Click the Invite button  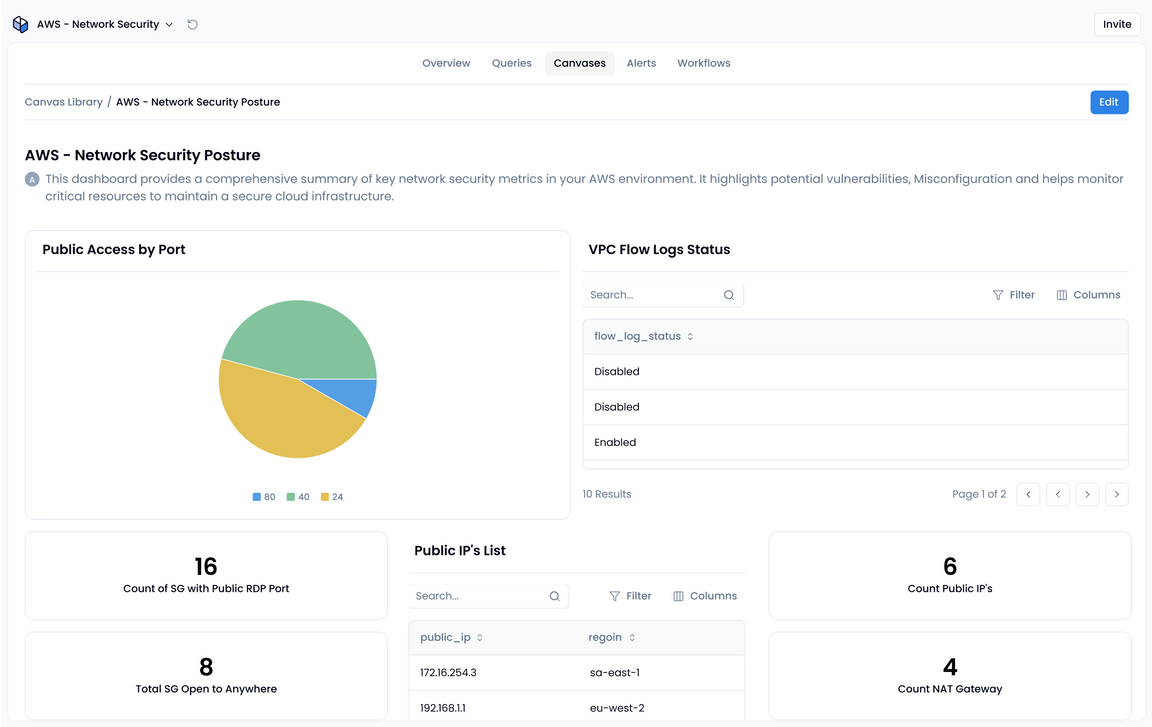[x=1117, y=24]
